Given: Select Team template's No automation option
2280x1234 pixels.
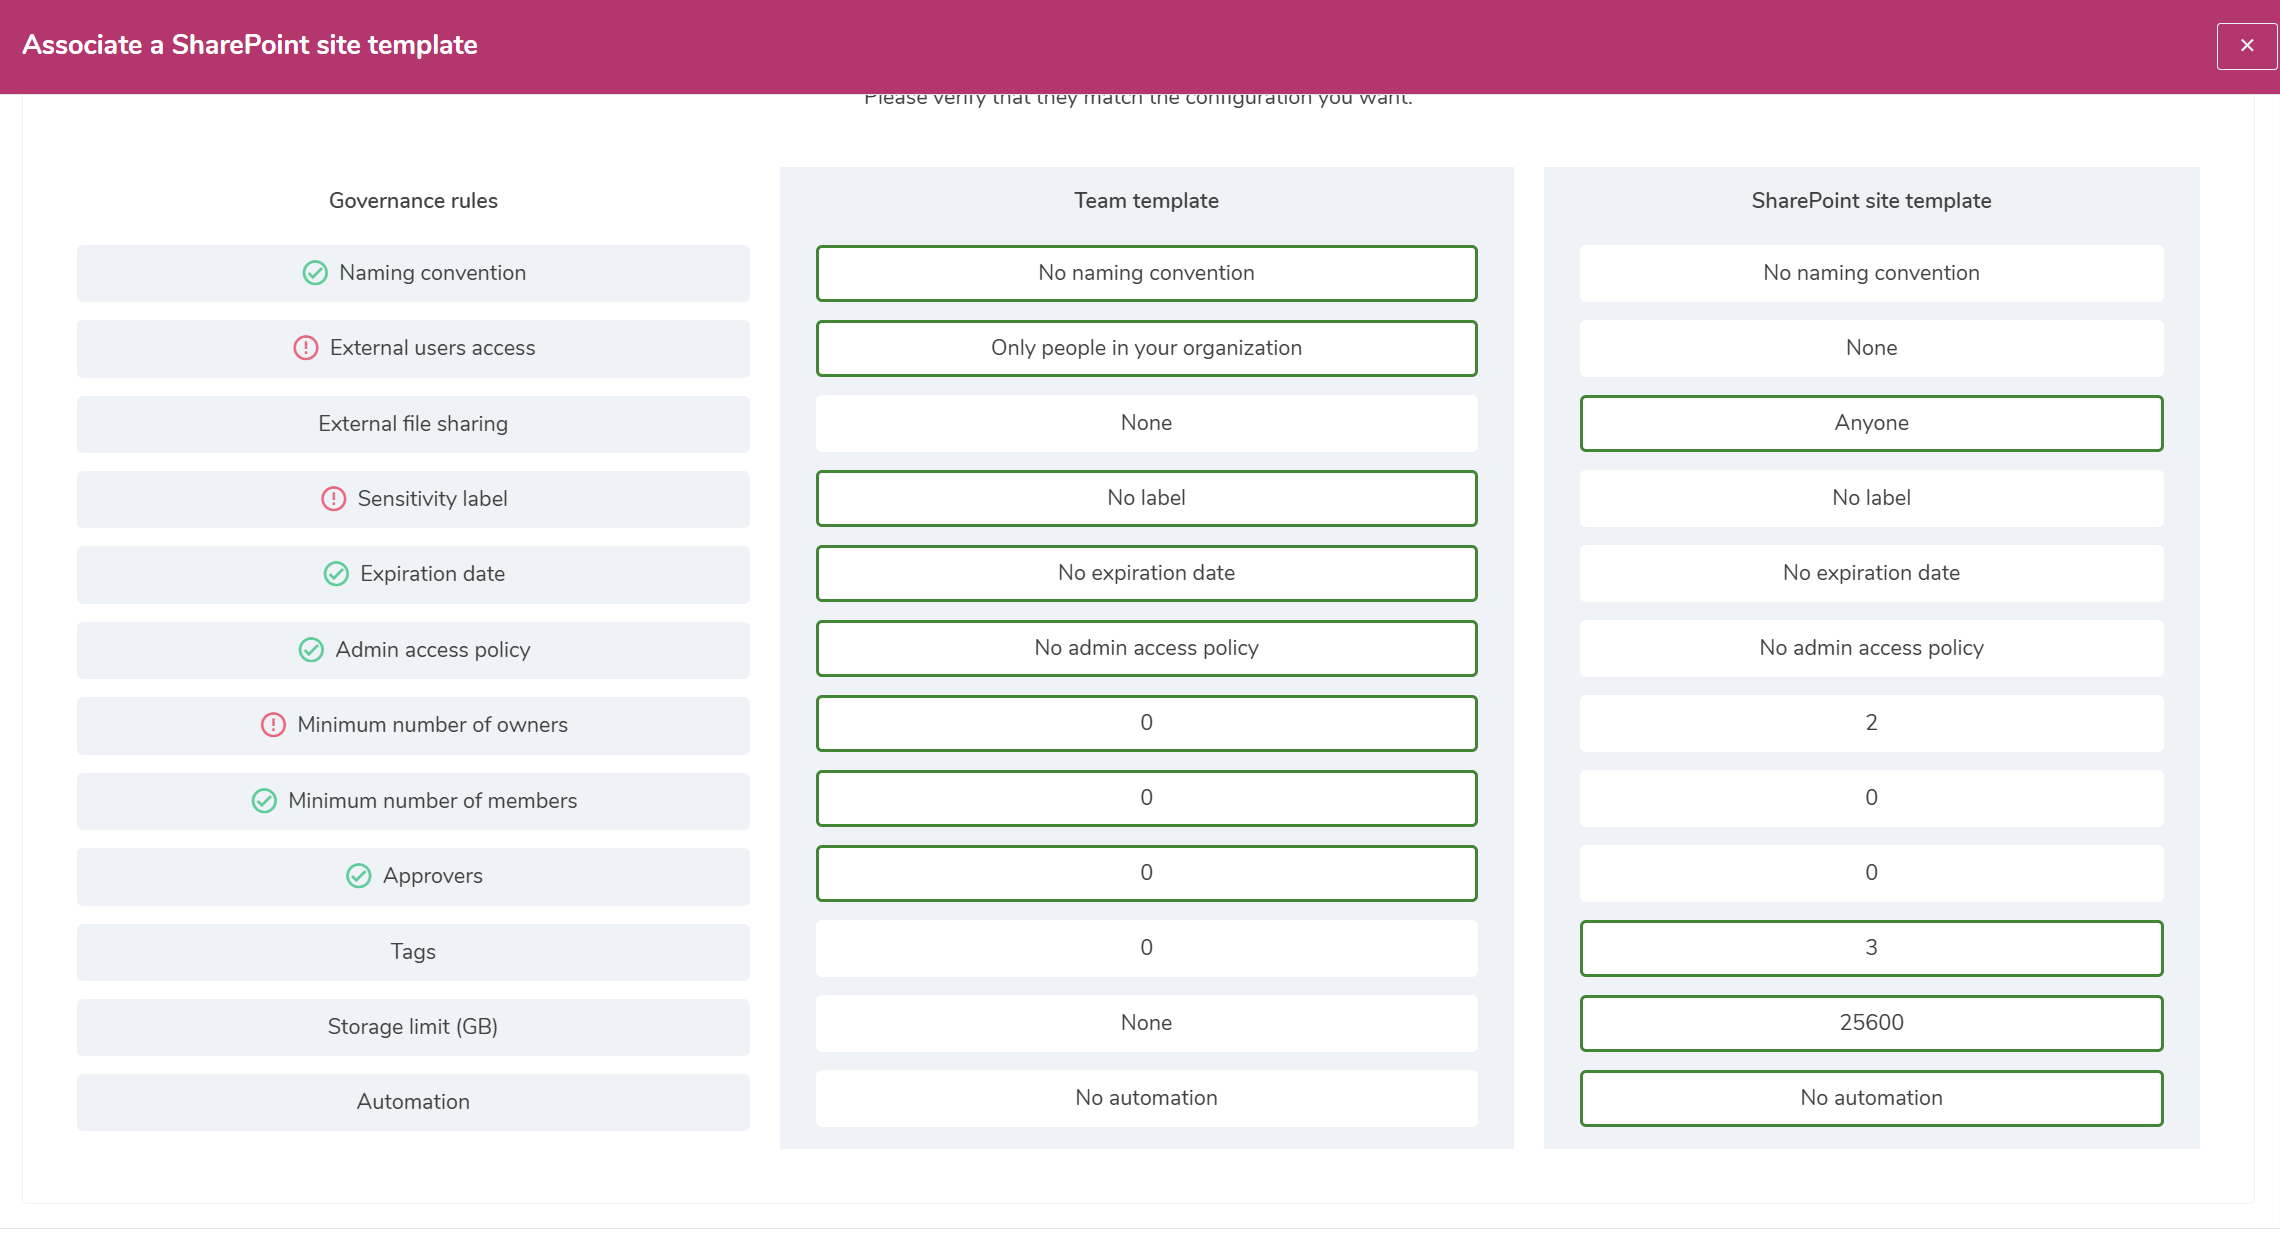Looking at the screenshot, I should [x=1146, y=1098].
